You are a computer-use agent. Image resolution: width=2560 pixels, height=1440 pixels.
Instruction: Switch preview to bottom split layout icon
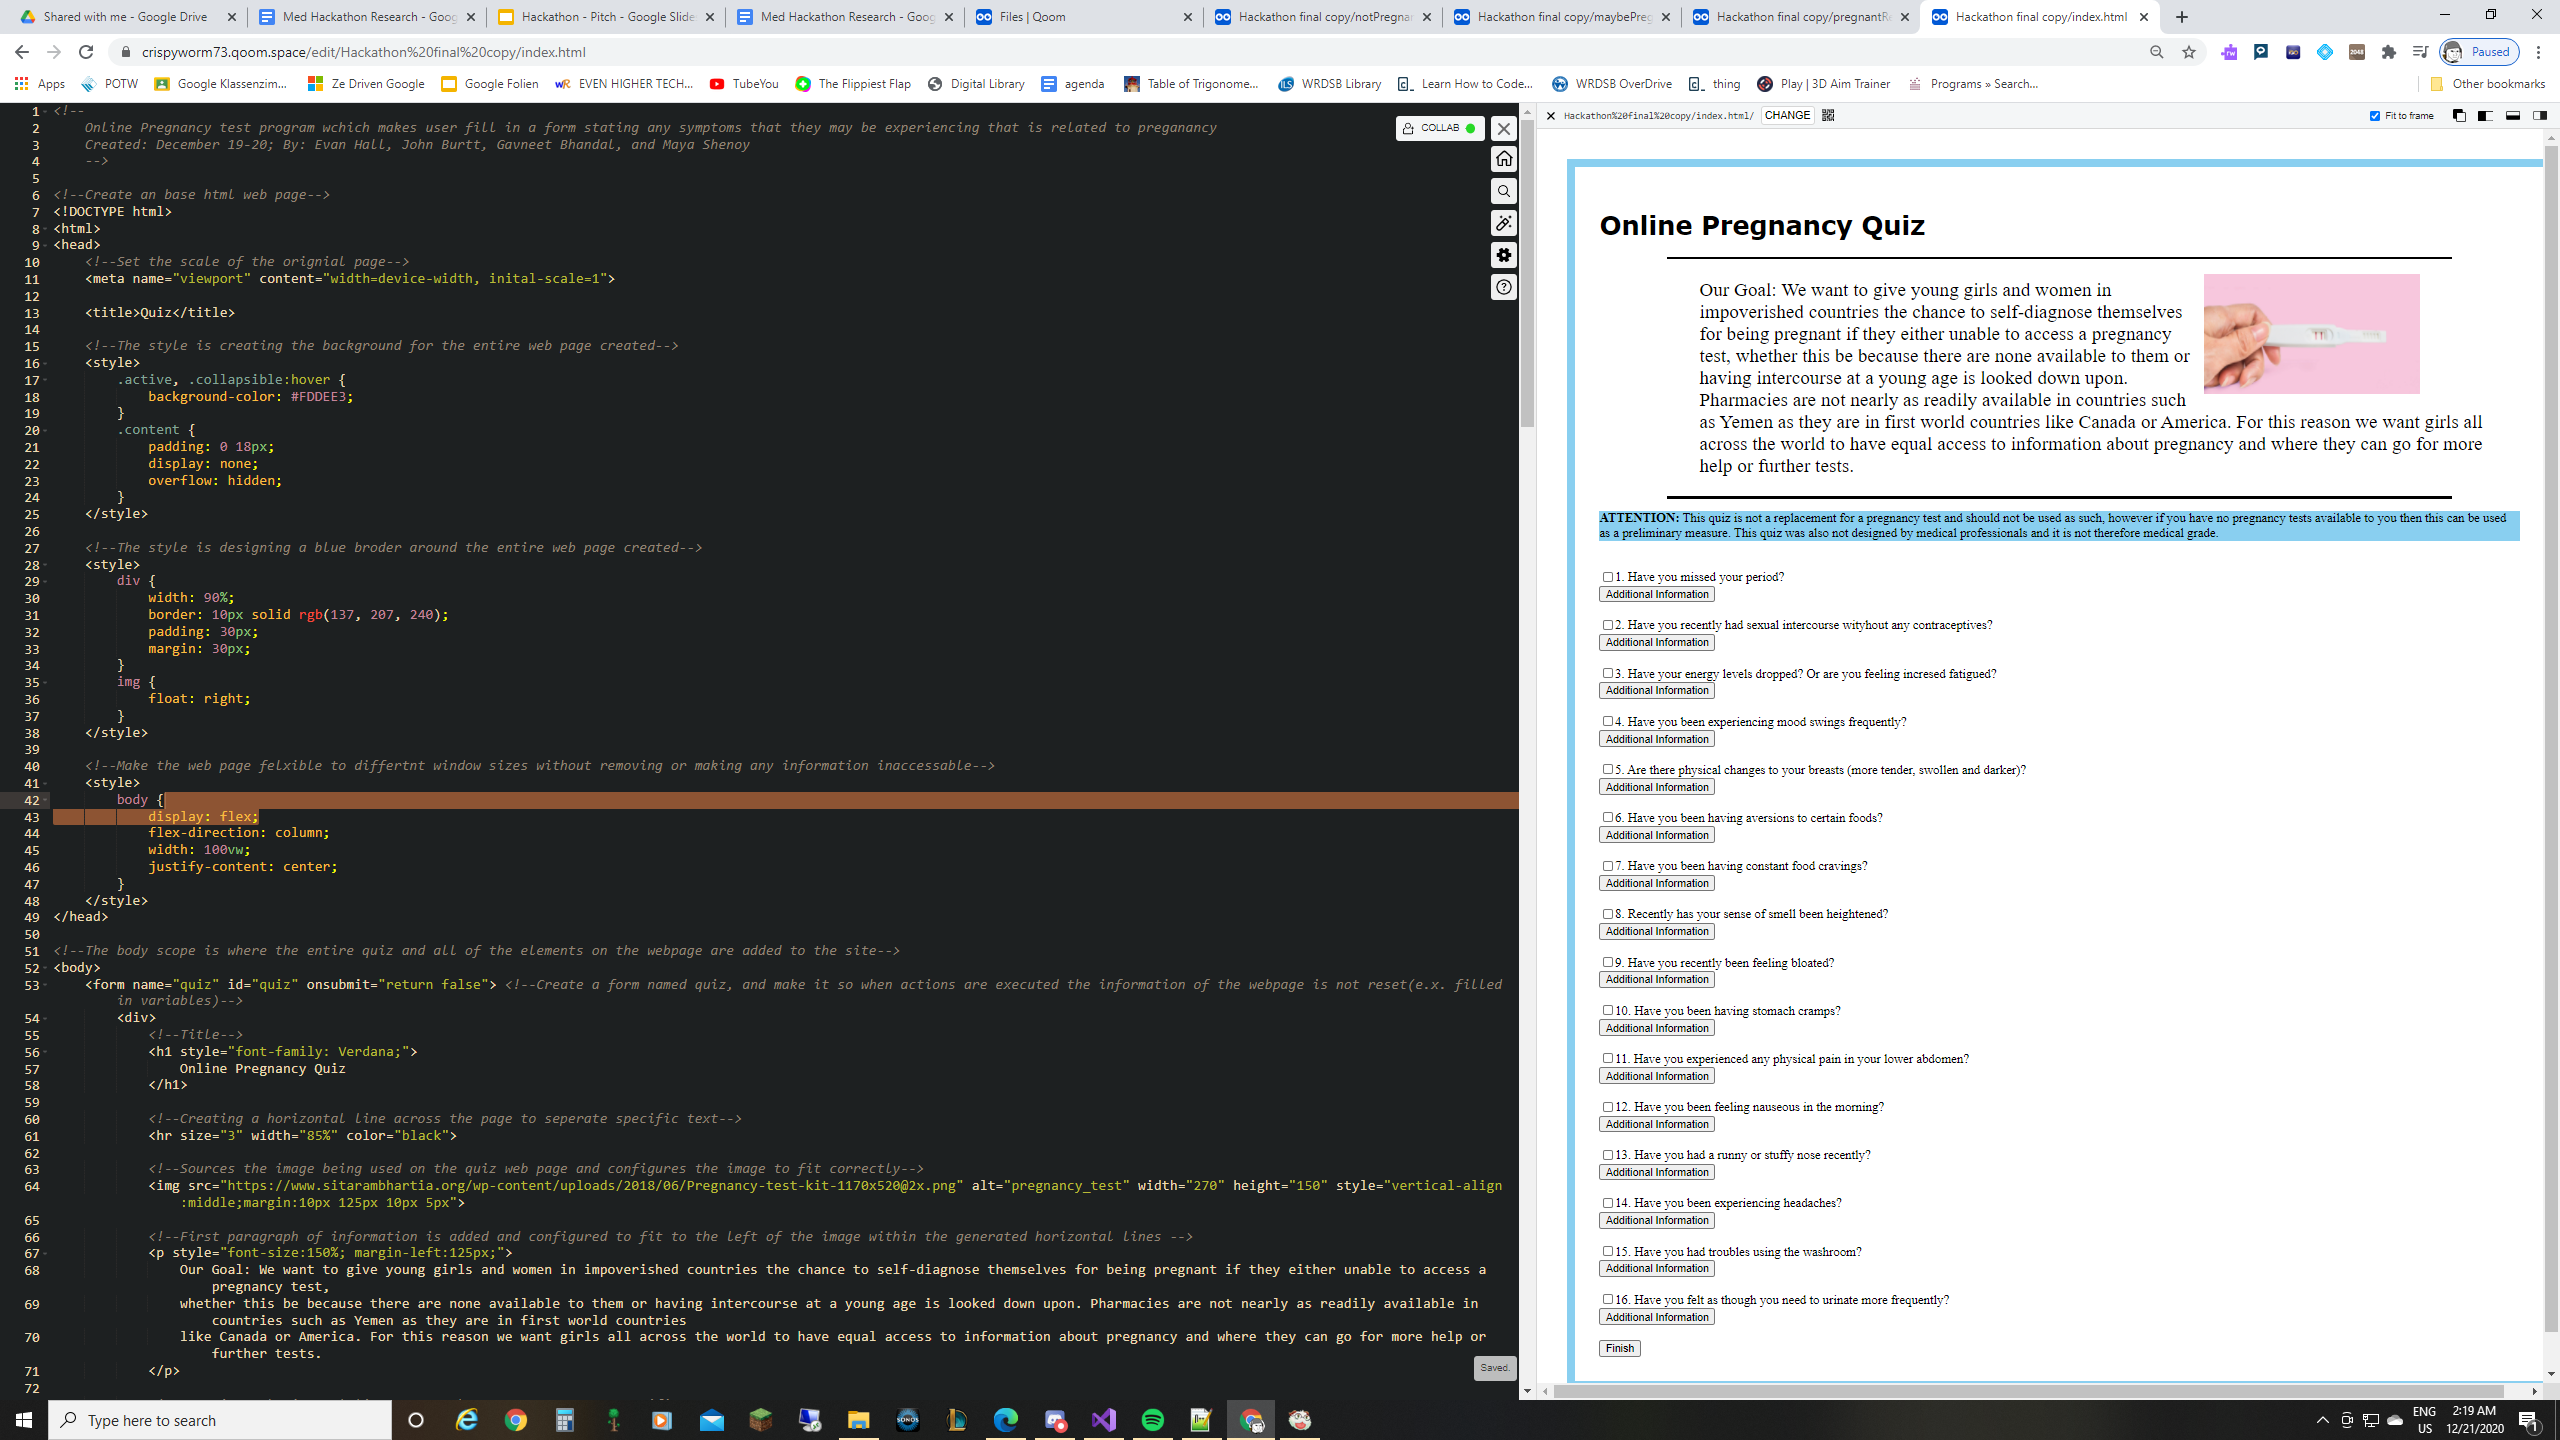point(2512,116)
